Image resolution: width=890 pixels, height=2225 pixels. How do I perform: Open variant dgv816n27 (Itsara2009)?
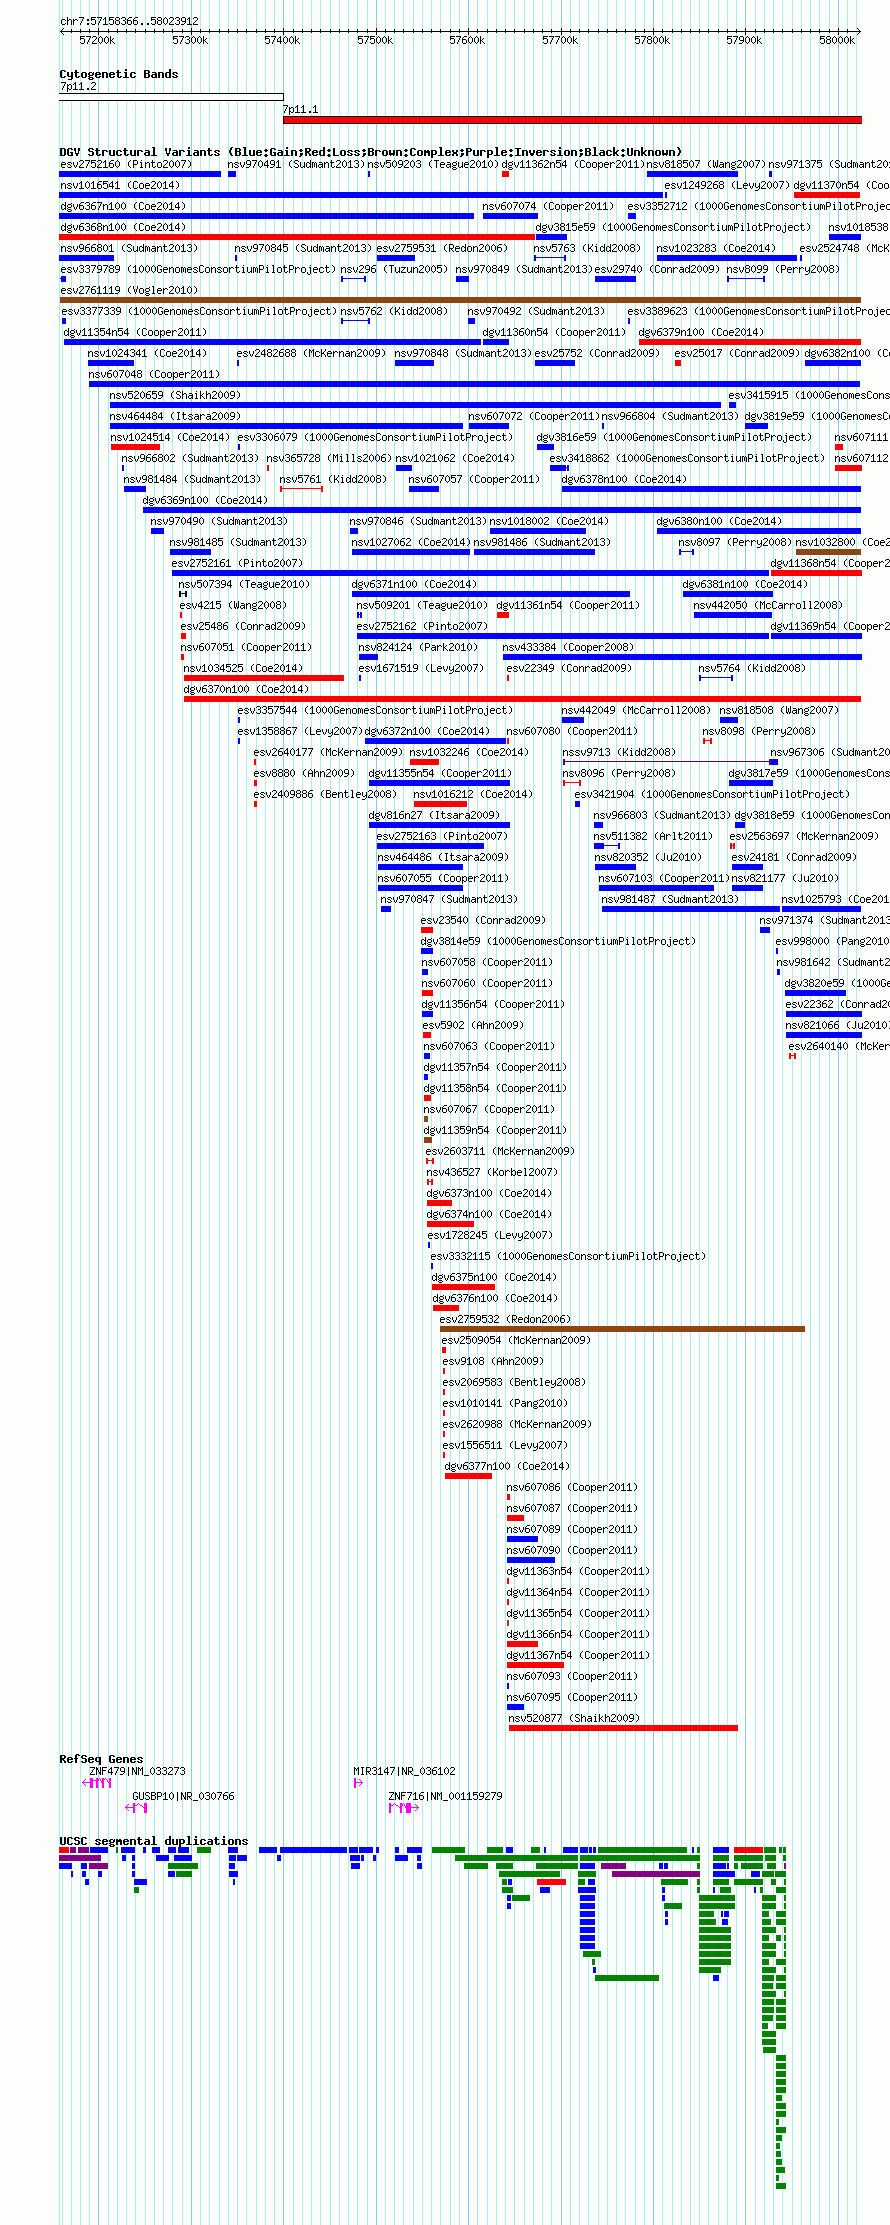click(434, 815)
